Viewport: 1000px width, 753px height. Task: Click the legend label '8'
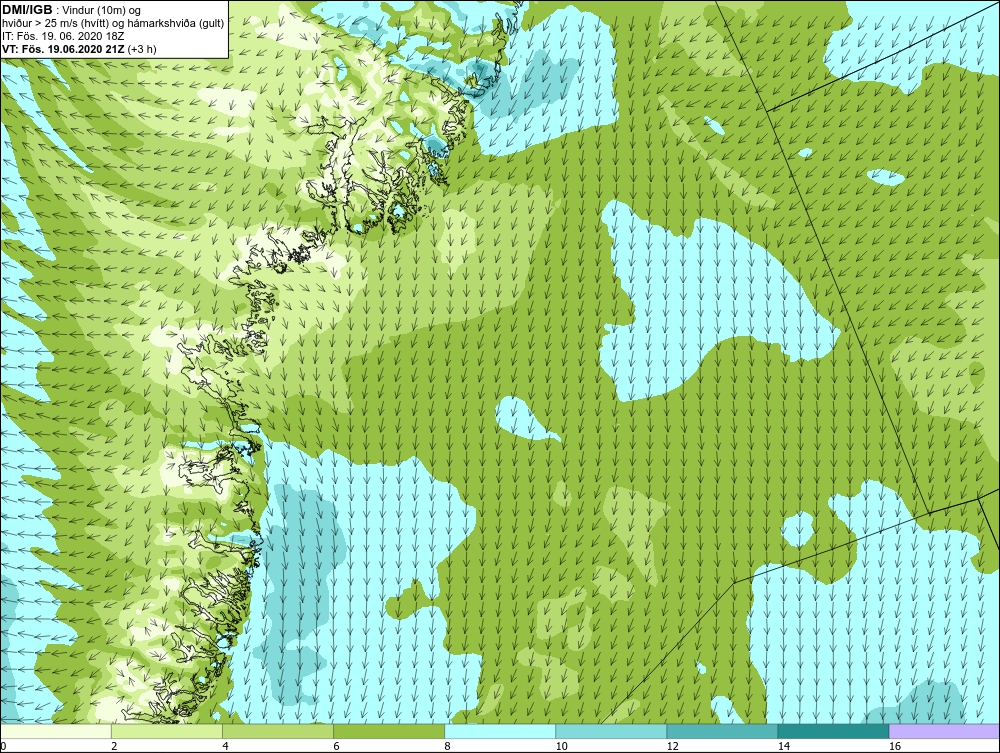[x=447, y=747]
